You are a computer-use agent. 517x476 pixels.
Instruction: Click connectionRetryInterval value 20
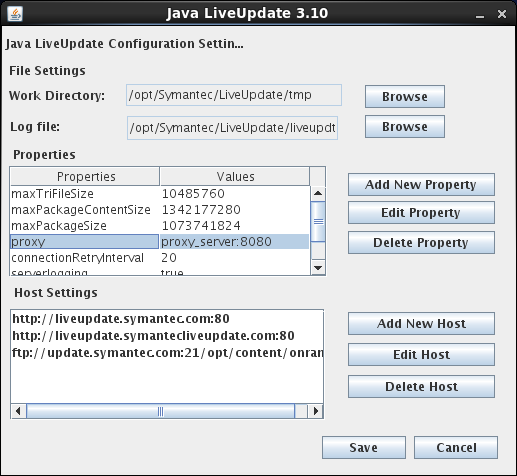(x=169, y=258)
